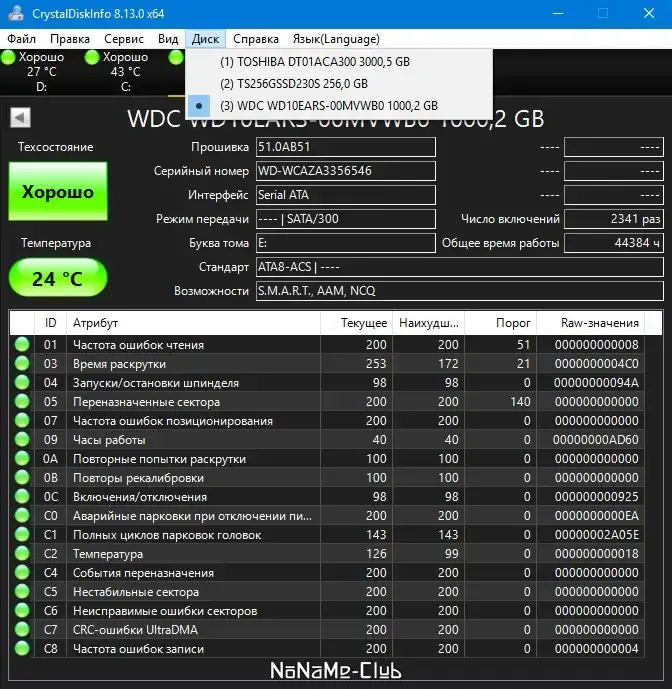Open the Язык(Language) menu
Screen dimensions: 672x689
pyautogui.click(x=336, y=39)
